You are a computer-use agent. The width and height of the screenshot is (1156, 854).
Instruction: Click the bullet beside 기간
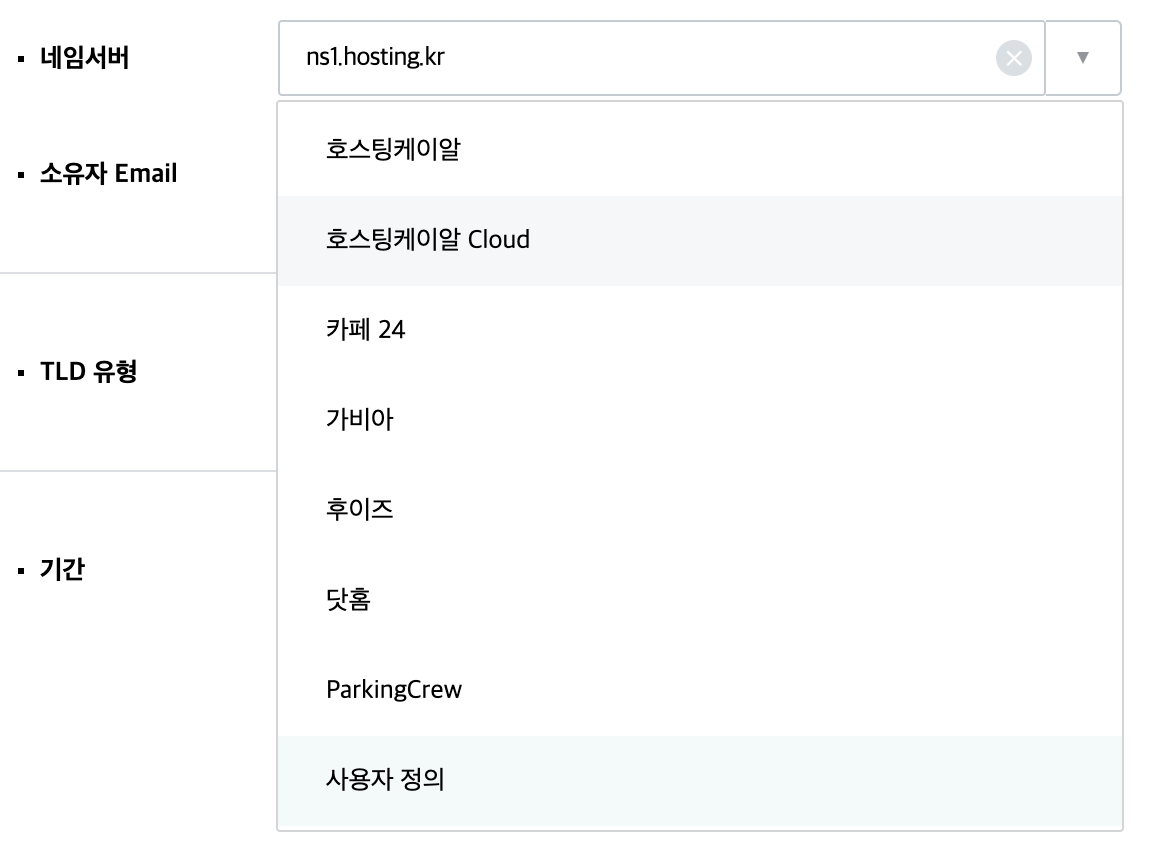[21, 571]
